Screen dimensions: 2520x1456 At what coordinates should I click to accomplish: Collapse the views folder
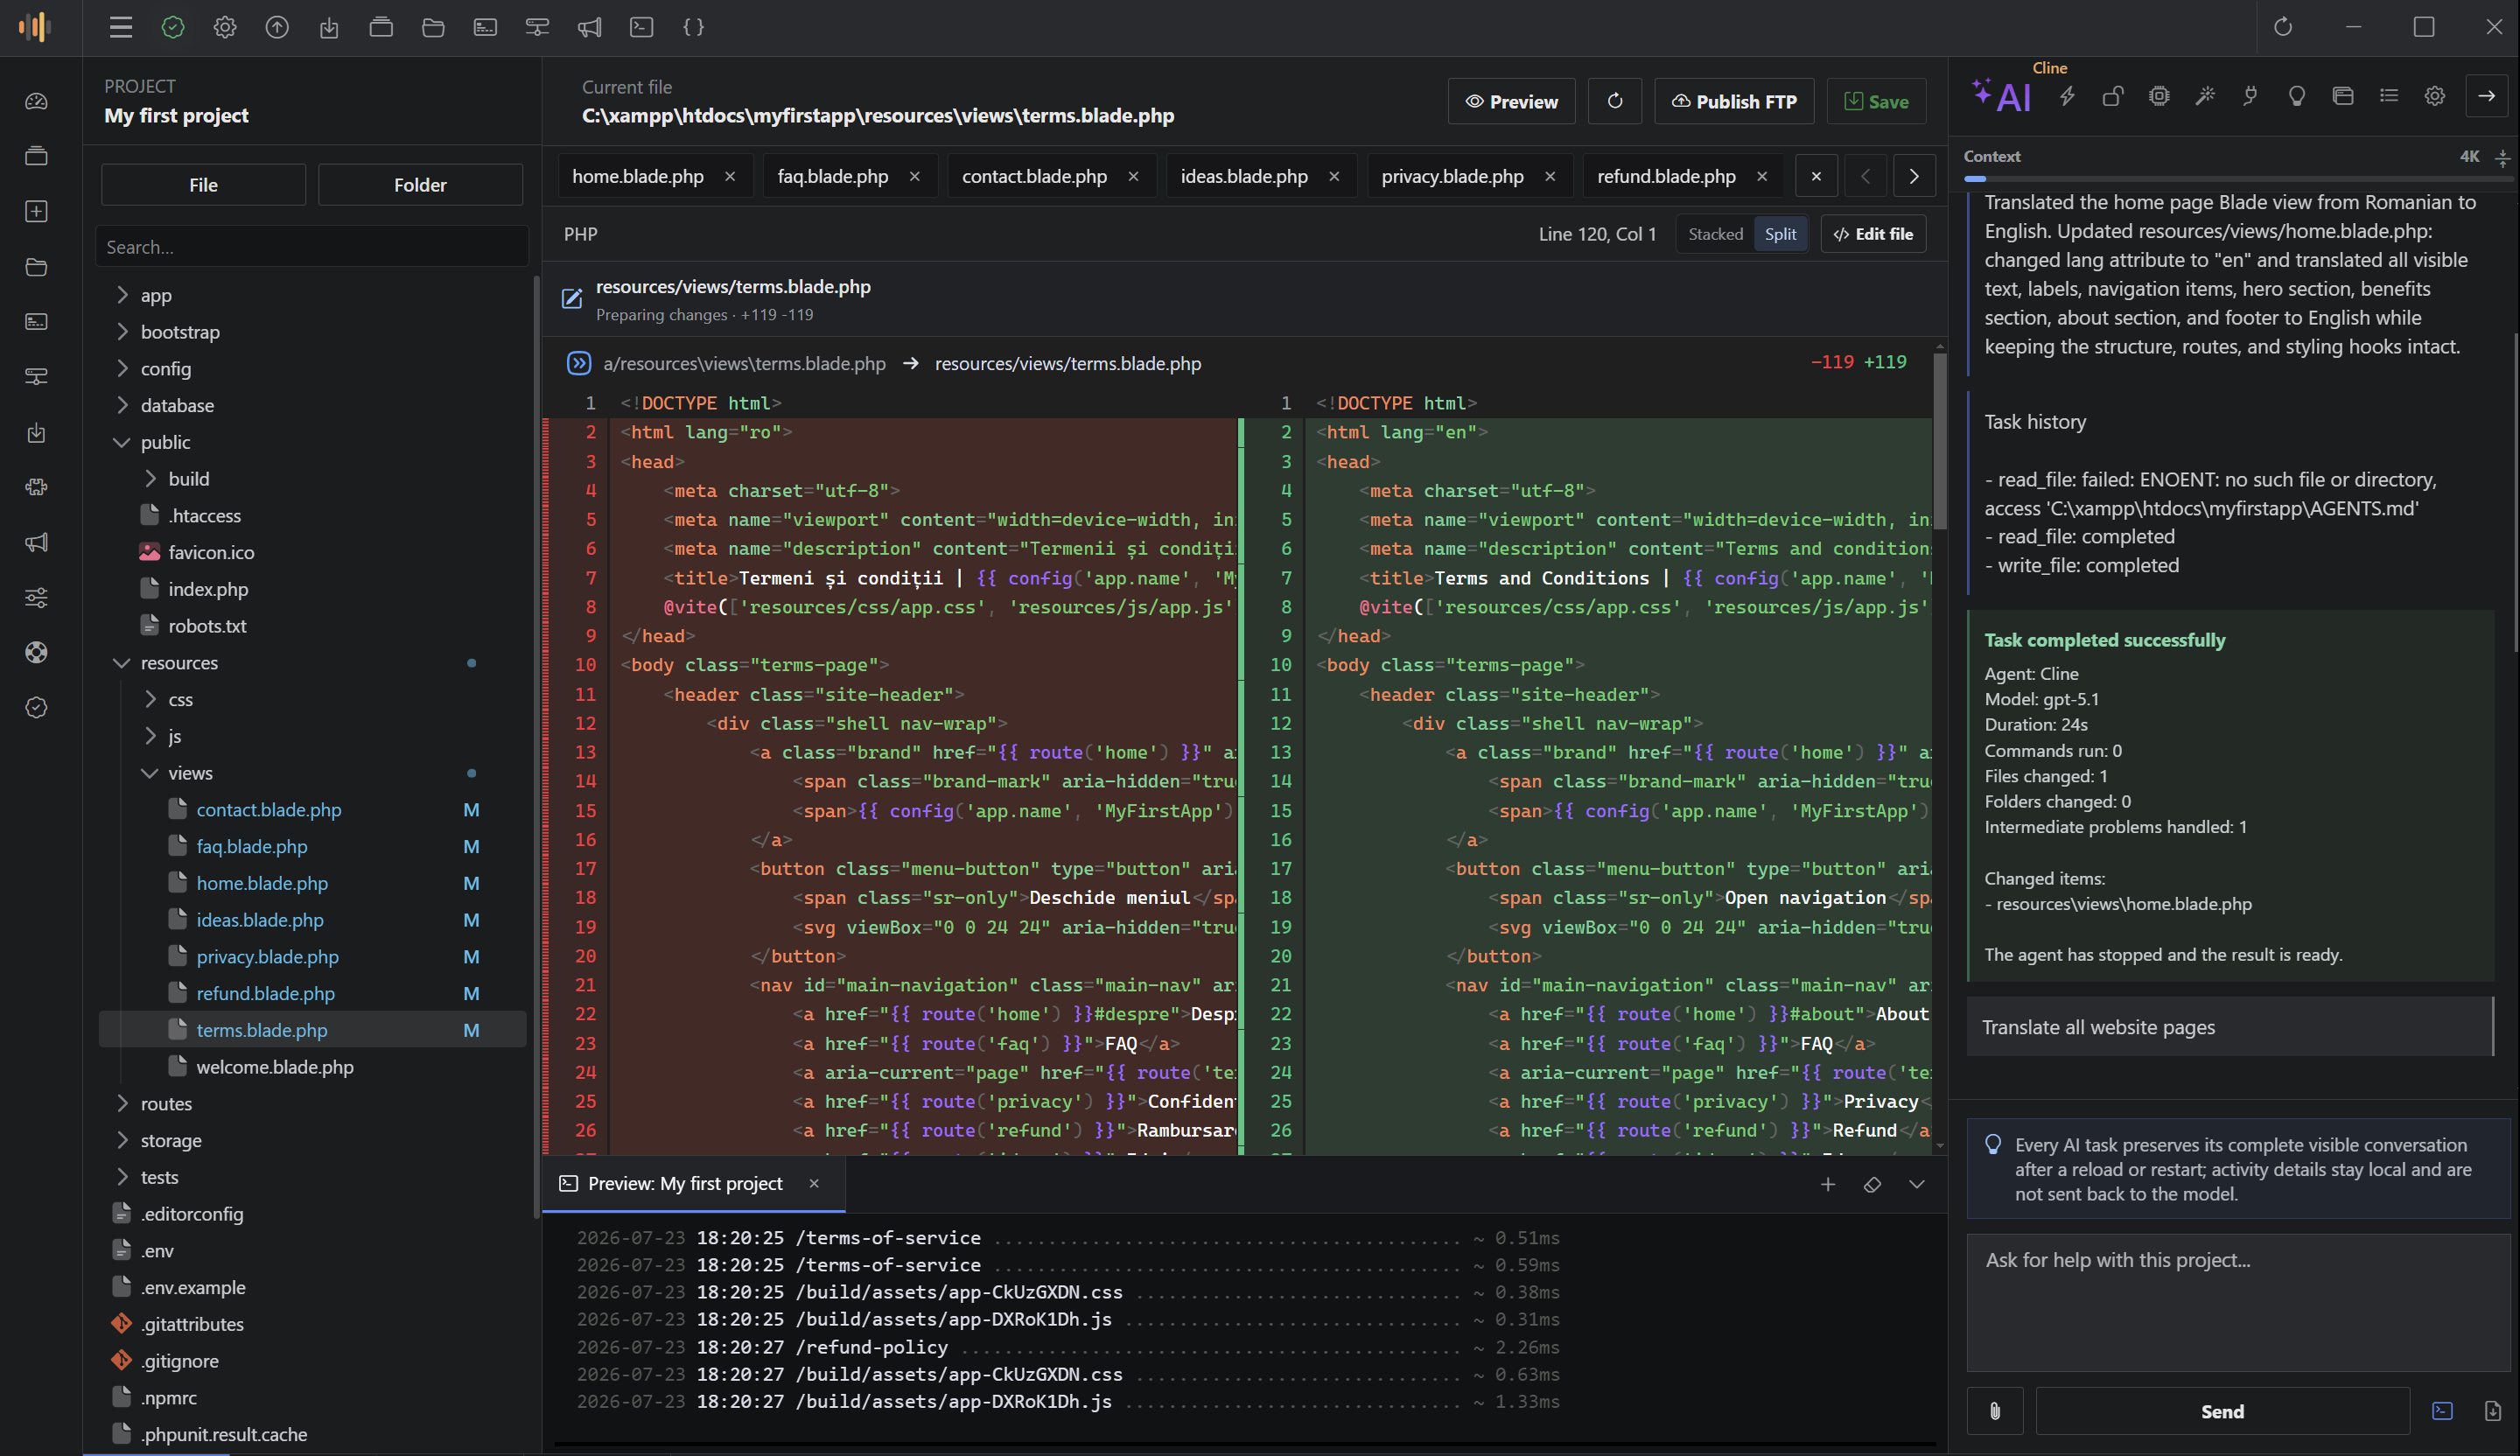150,773
